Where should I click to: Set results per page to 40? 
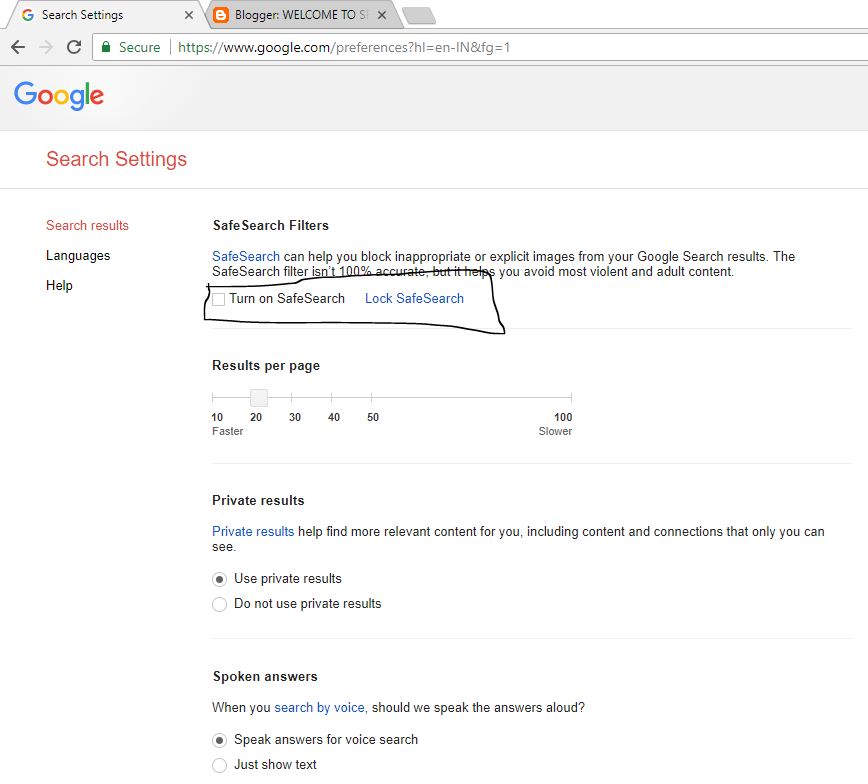click(x=332, y=397)
